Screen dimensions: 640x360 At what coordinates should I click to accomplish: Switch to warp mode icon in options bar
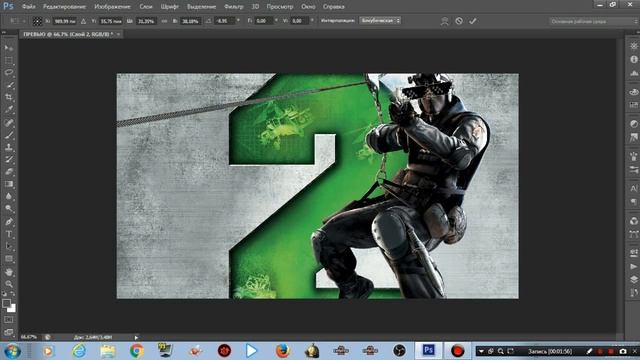click(x=444, y=21)
